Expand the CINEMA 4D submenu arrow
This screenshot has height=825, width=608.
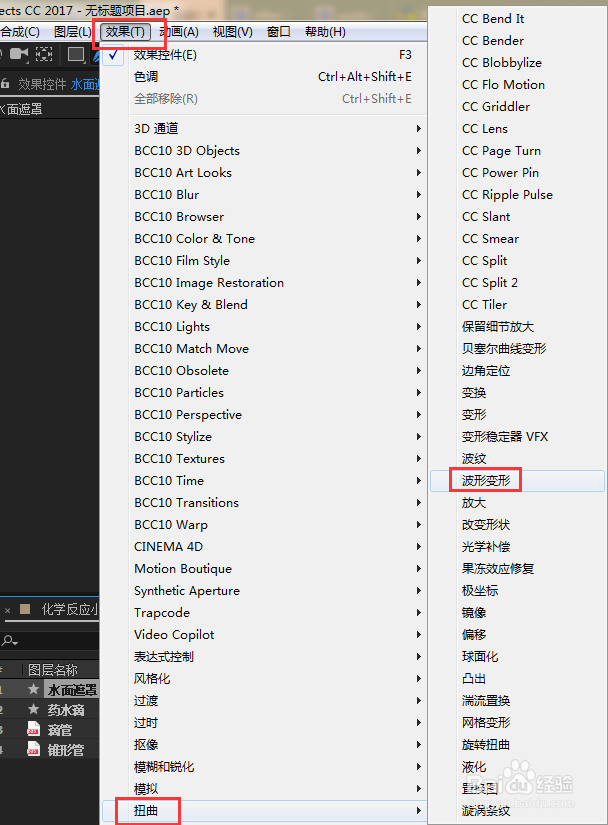[419, 547]
